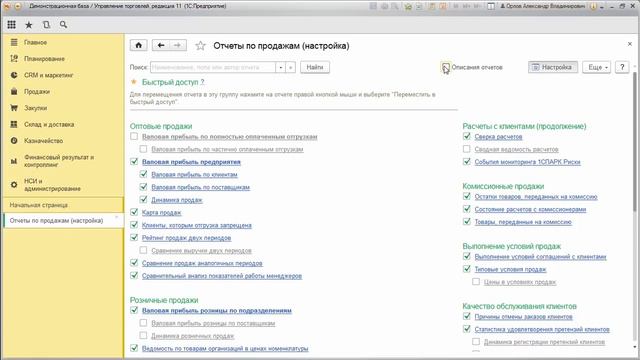This screenshot has width=640, height=360.
Task: Check Сводная ведомость расчетов checkbox
Action: point(467,149)
